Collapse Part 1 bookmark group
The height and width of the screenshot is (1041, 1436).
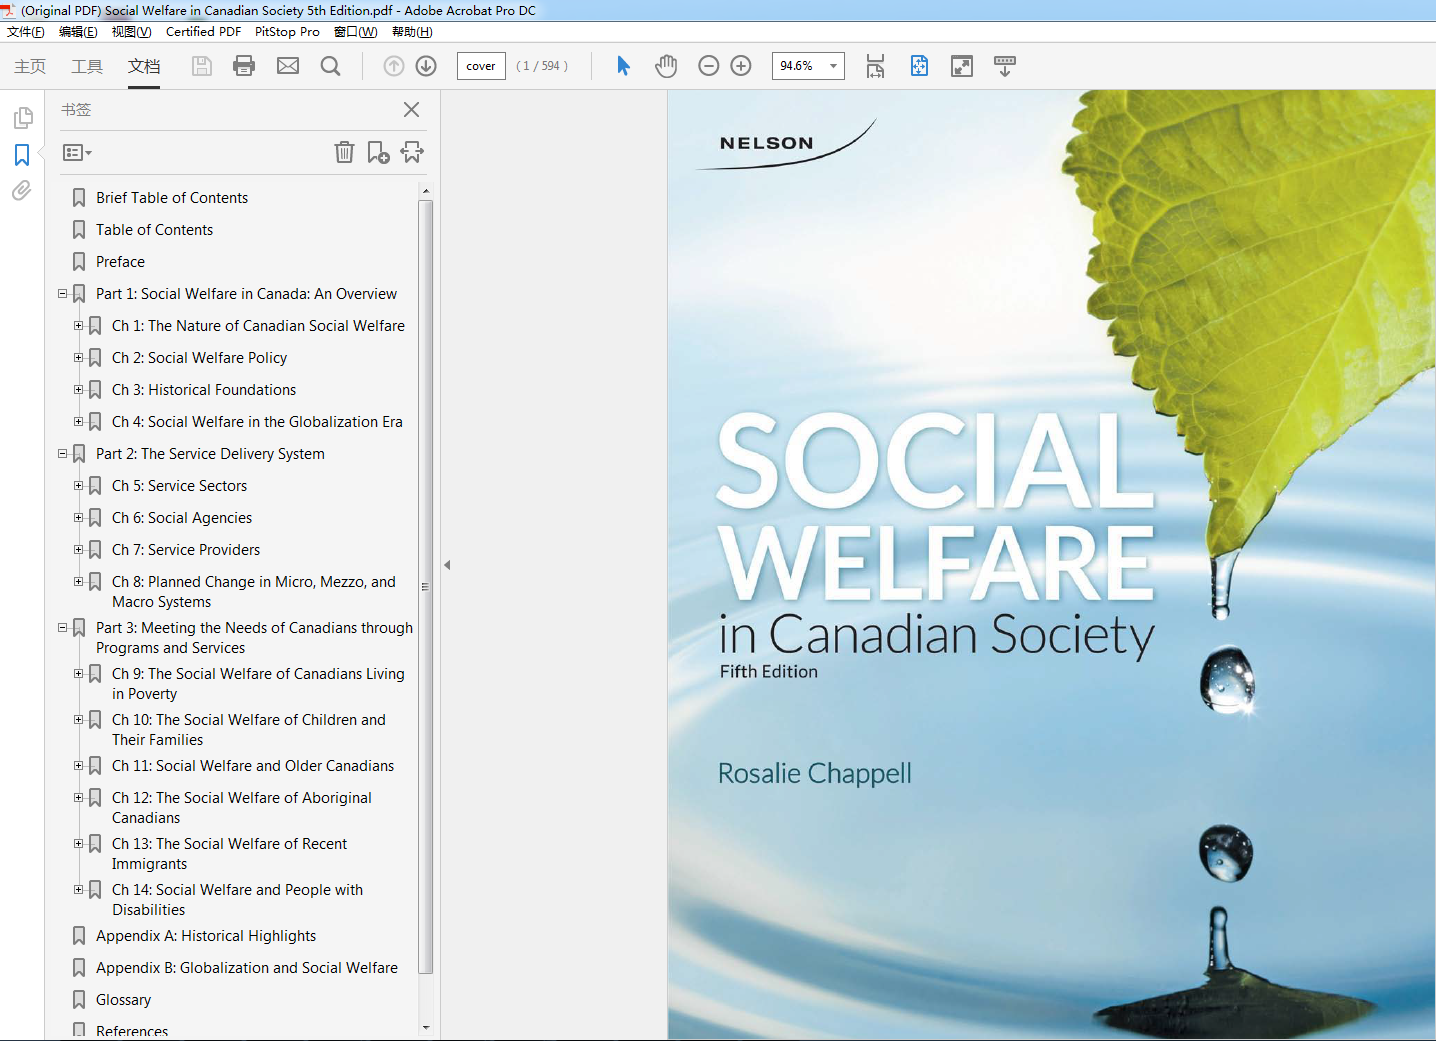click(62, 294)
